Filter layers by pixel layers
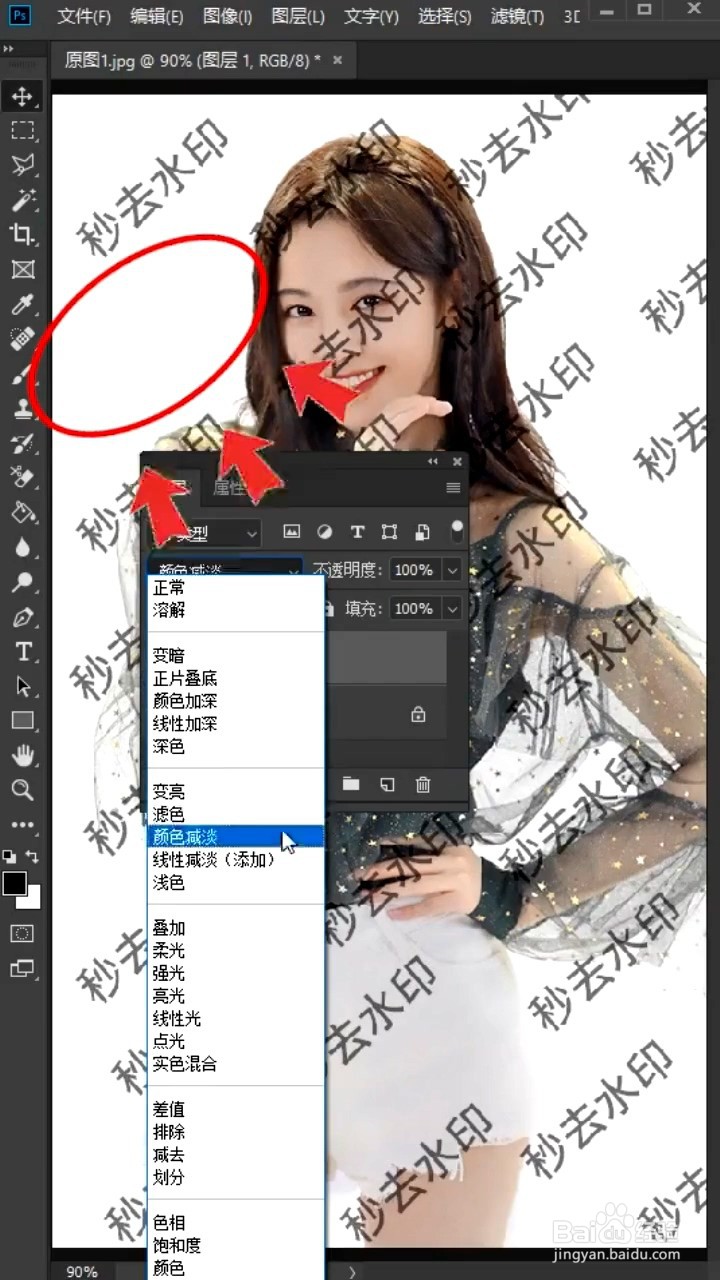This screenshot has width=720, height=1280. click(x=292, y=532)
